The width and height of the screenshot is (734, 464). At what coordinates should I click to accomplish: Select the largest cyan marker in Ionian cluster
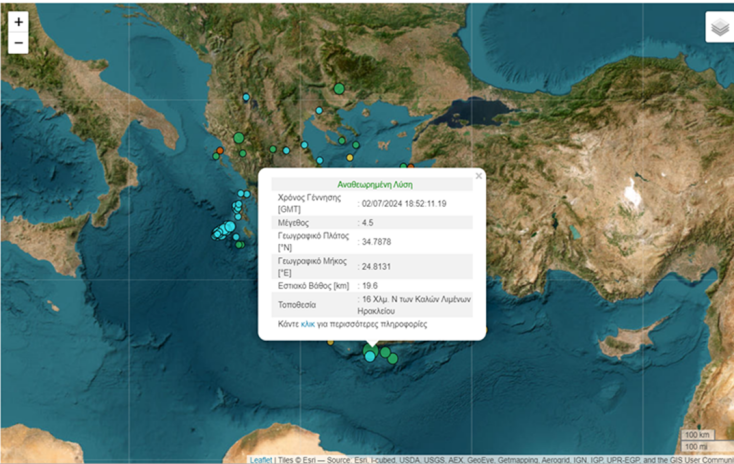[x=230, y=227]
